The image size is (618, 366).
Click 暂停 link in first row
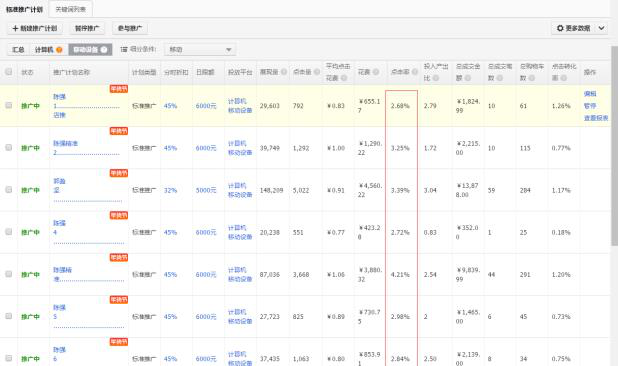[x=590, y=106]
